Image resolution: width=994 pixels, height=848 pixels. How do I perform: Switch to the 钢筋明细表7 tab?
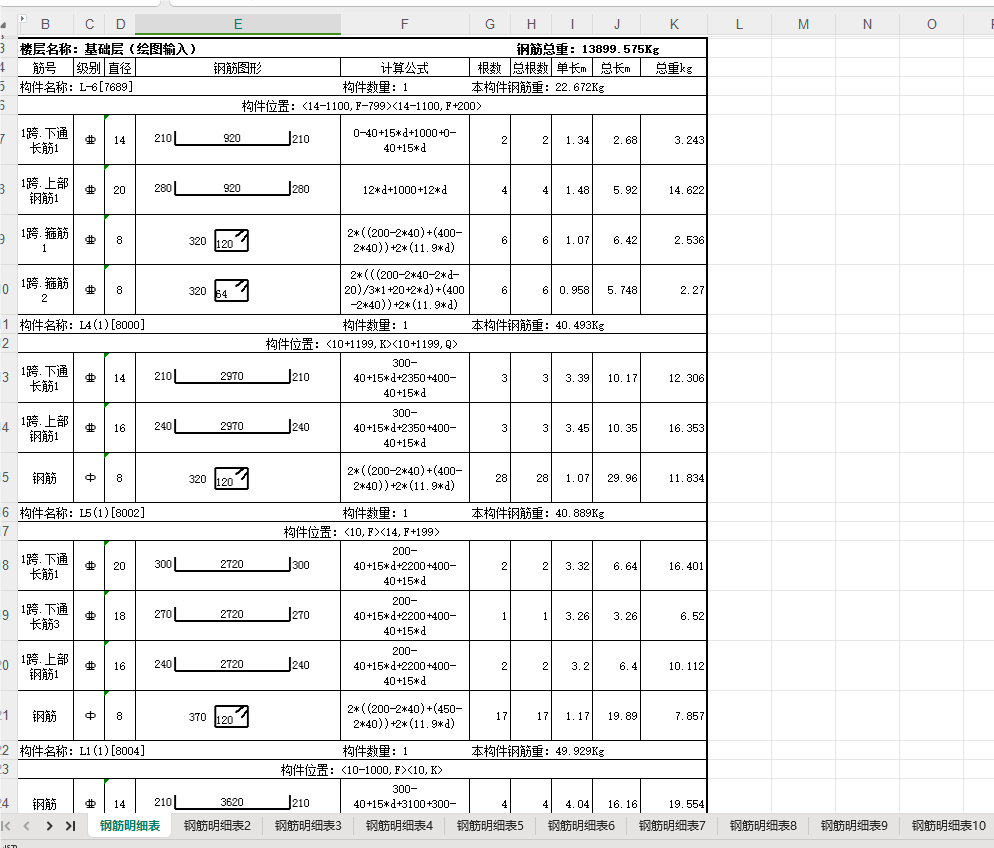[672, 826]
